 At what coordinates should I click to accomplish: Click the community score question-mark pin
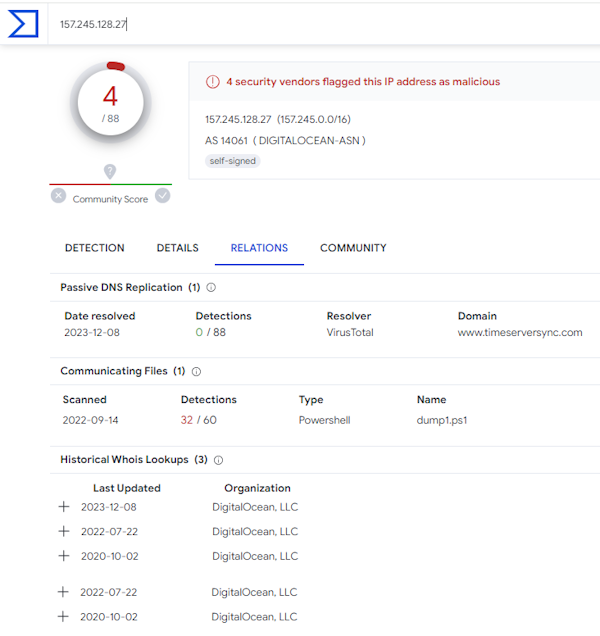pos(110,171)
